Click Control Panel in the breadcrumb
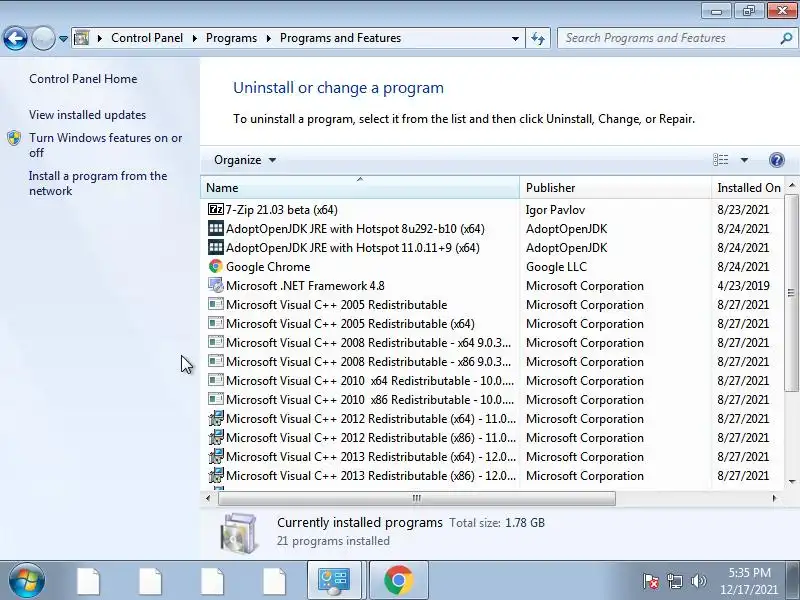 (147, 38)
